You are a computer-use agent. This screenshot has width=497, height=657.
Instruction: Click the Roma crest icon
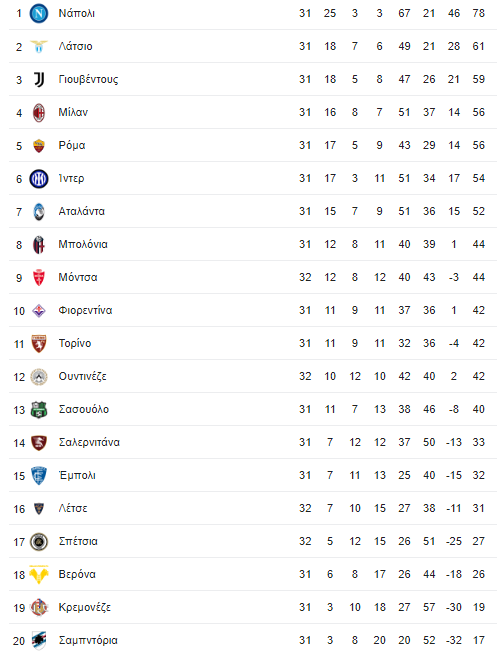click(x=39, y=145)
